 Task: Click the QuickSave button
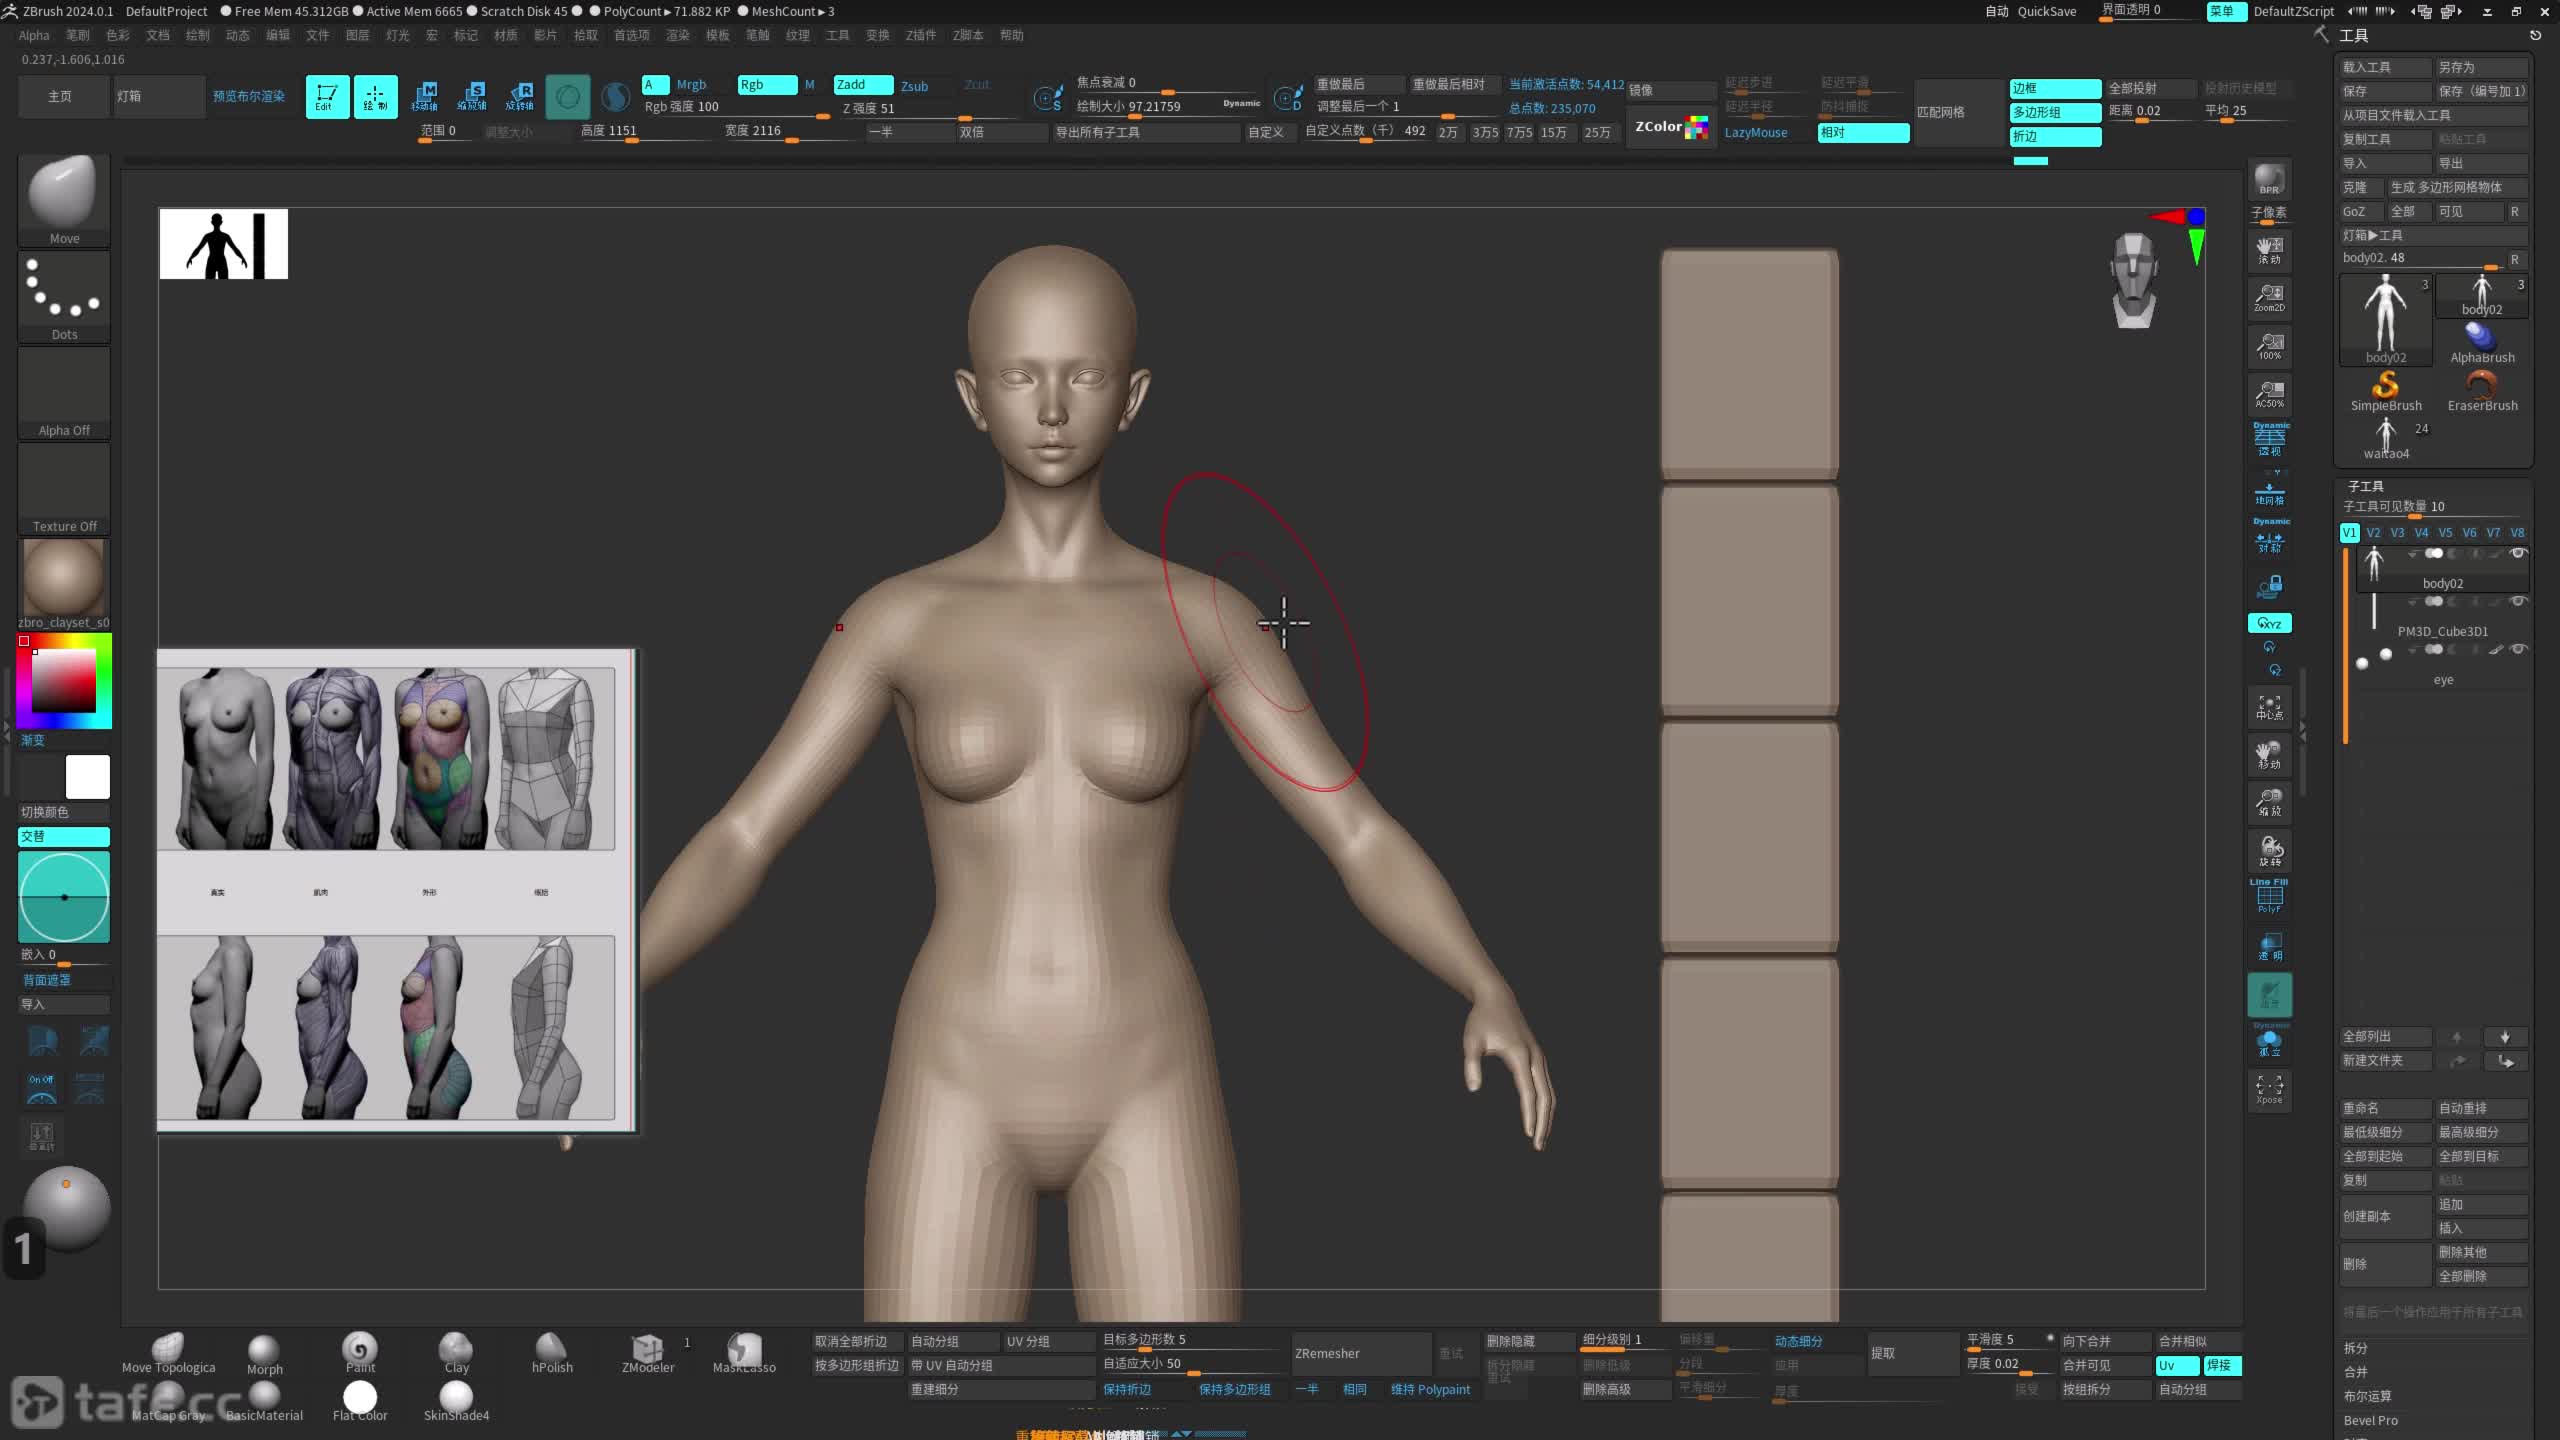2047,11
